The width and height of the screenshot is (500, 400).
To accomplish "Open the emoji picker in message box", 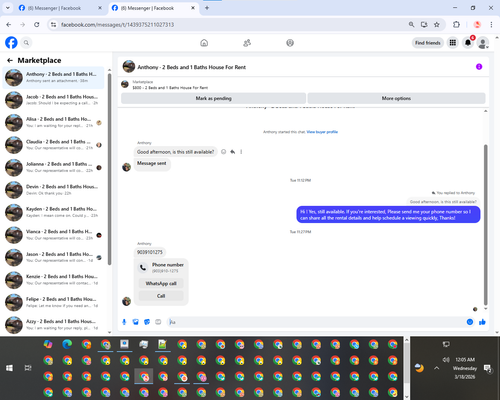I will 470,322.
